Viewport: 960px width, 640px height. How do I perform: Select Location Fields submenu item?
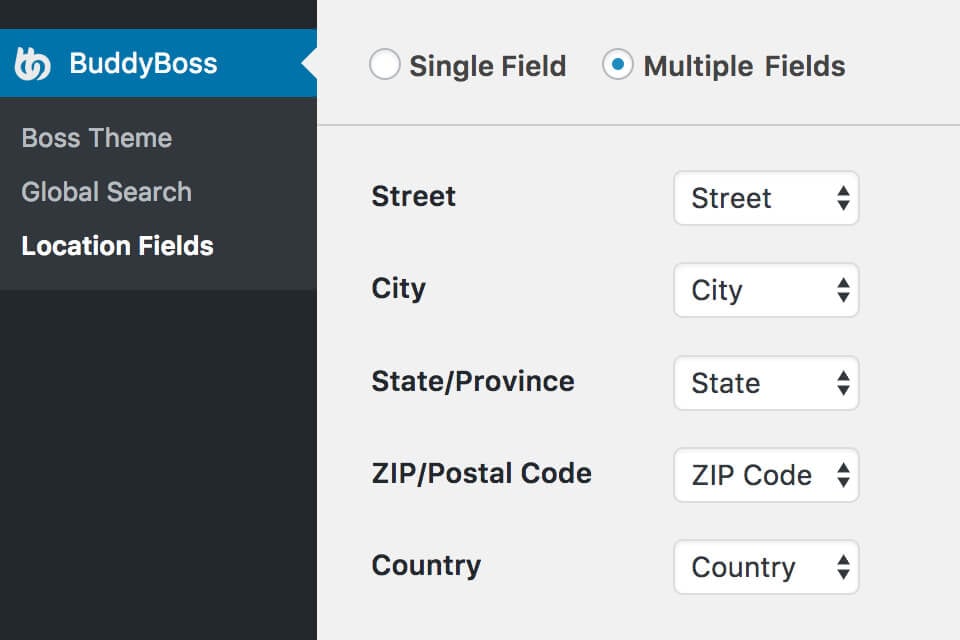[118, 246]
